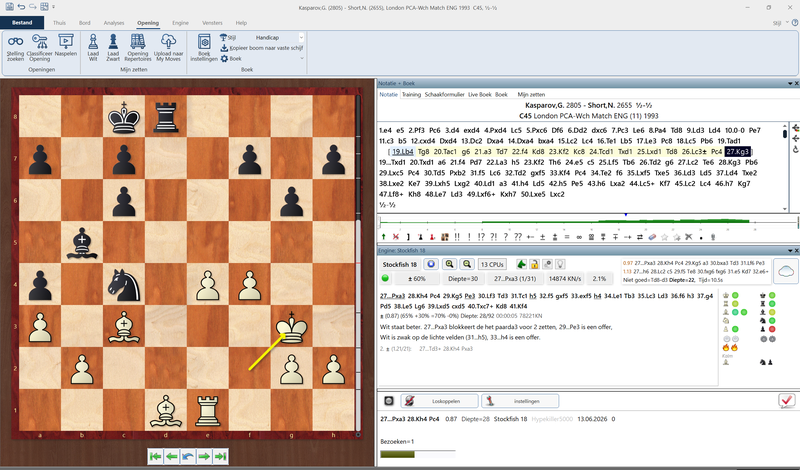800x470 pixels.
Task: Toggle engine stop/go blue circle button
Action: tap(431, 264)
